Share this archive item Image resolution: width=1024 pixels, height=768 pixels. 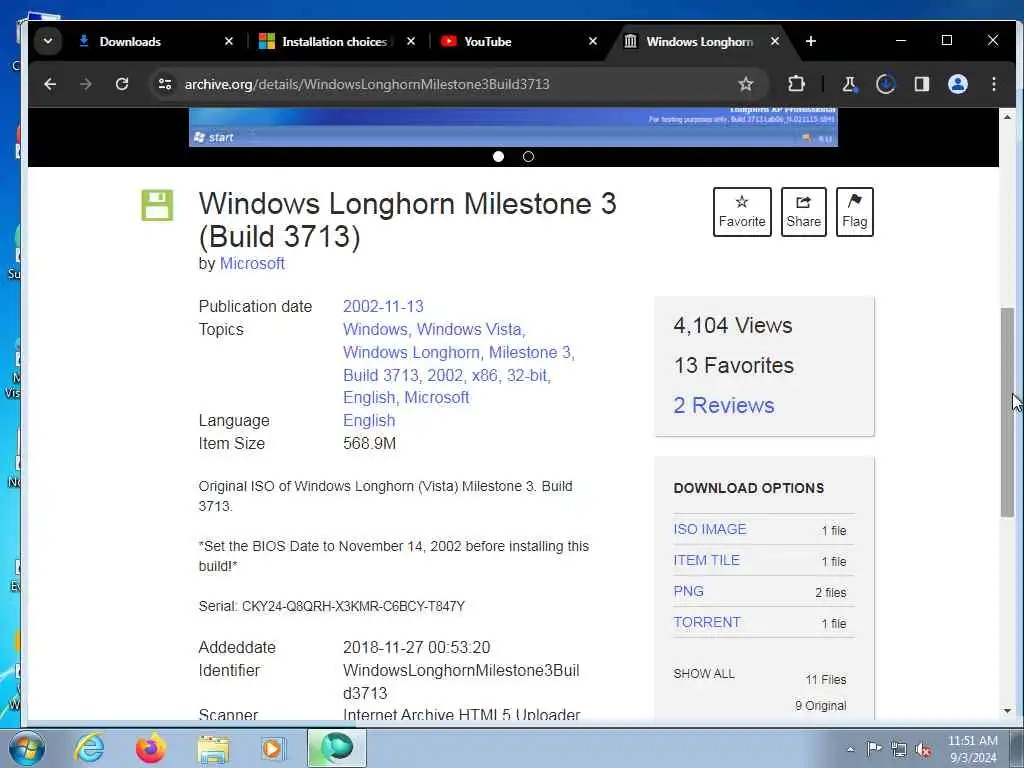[x=803, y=212]
